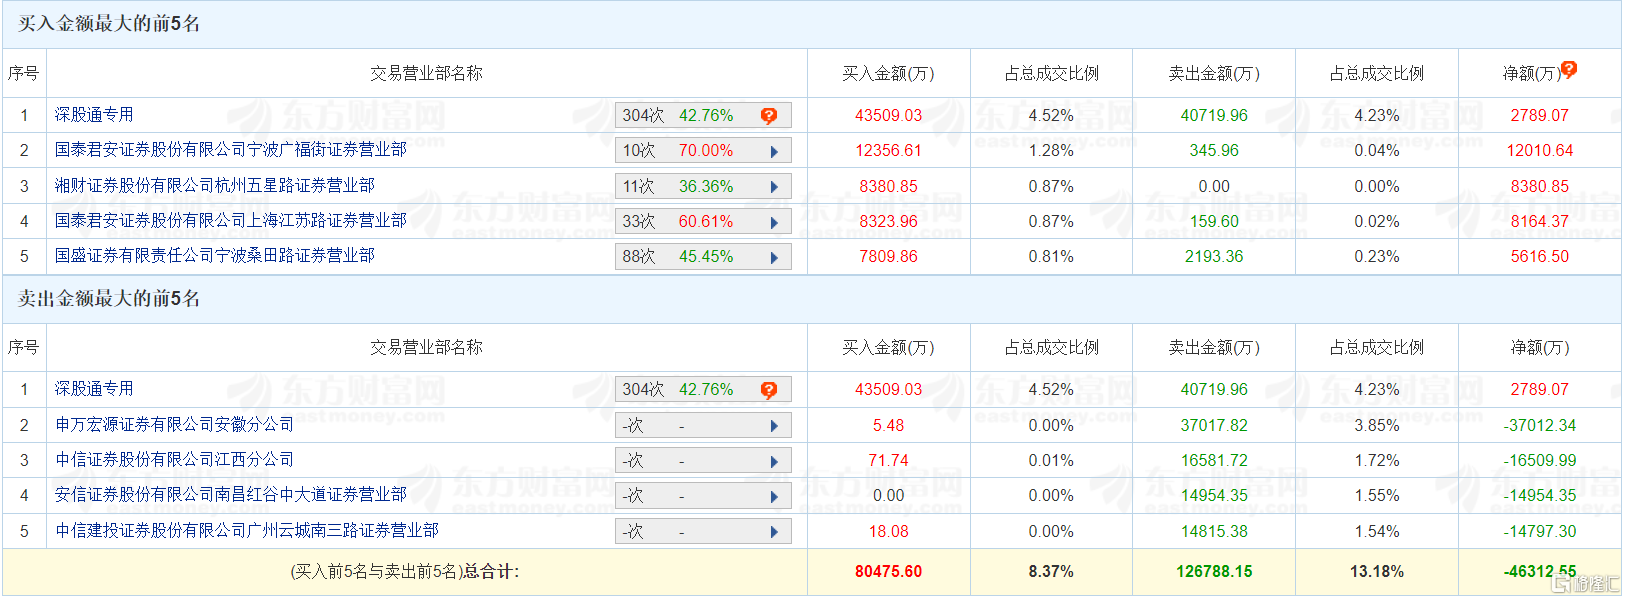Select net amount value -16509.99
This screenshot has height=600, width=1626.
pyautogui.click(x=1540, y=460)
